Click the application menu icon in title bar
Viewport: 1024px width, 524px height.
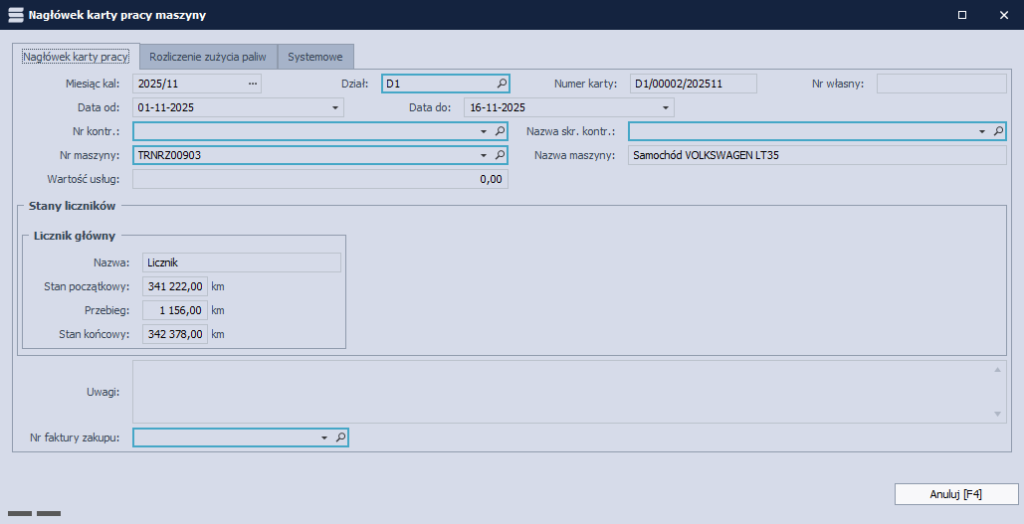pyautogui.click(x=15, y=15)
